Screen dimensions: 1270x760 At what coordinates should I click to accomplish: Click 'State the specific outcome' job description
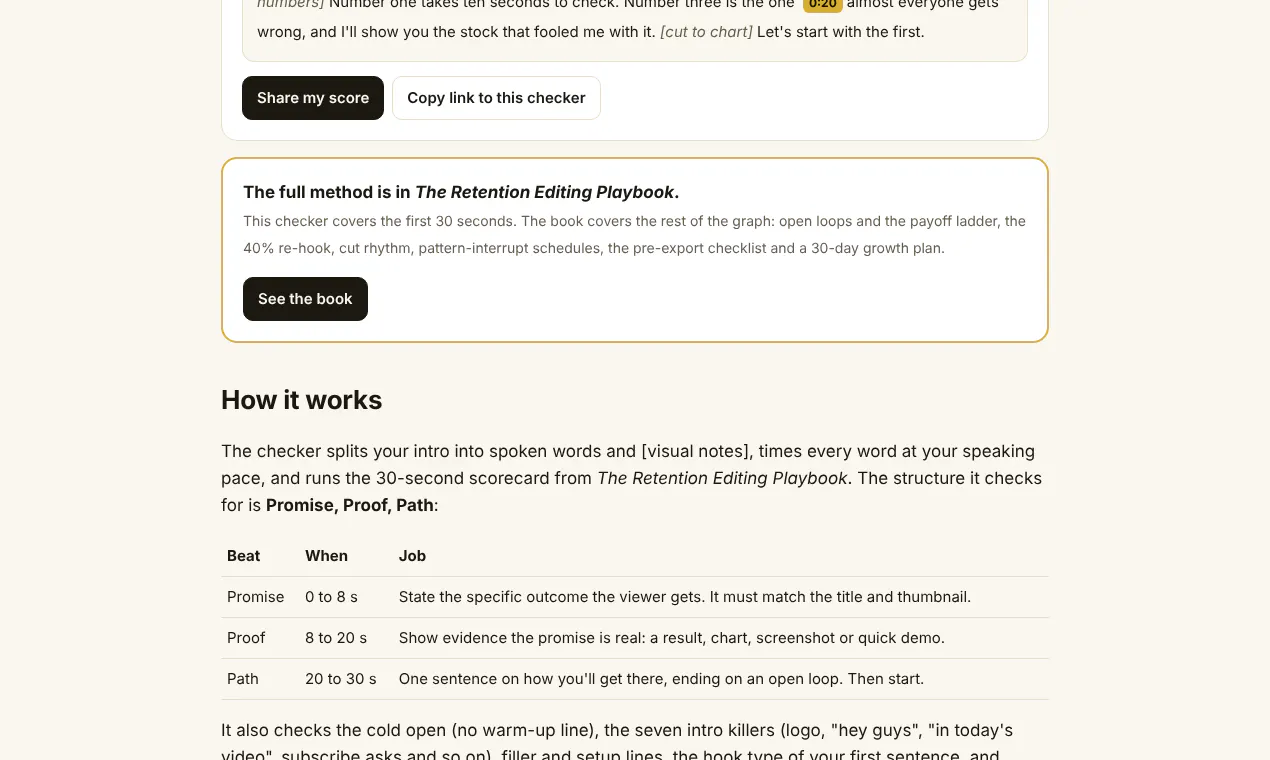[685, 597]
